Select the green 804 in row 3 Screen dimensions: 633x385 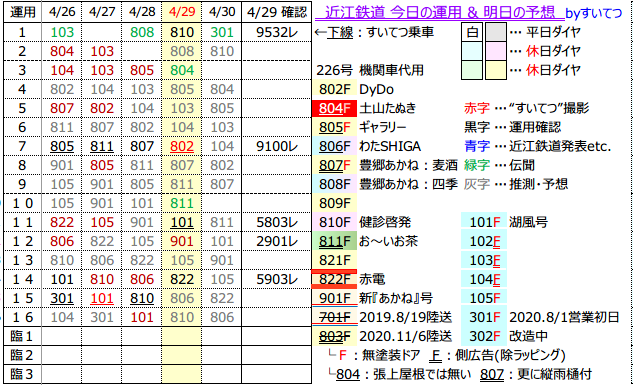pyautogui.click(x=182, y=70)
